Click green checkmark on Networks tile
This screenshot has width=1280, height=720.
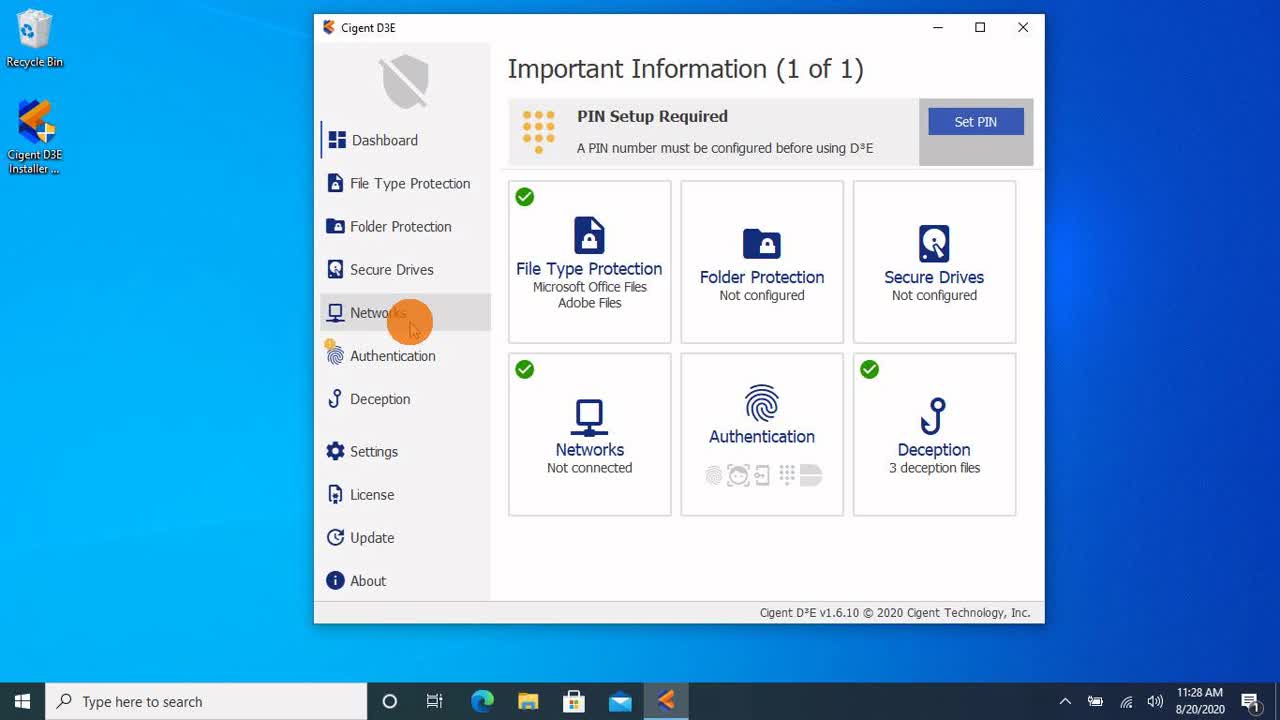point(525,370)
